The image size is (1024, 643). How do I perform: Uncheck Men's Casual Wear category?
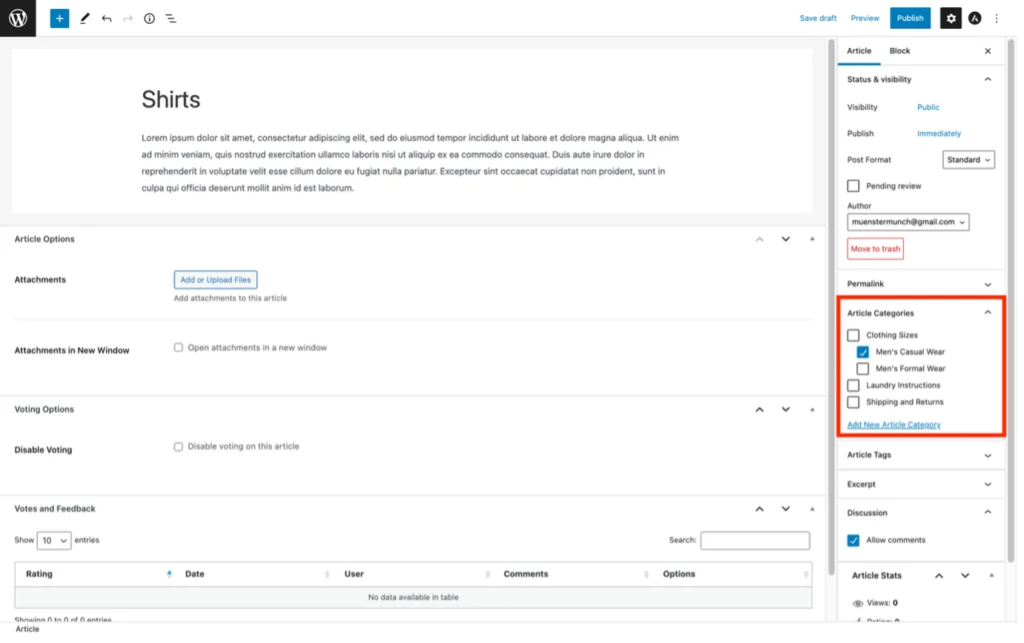click(x=863, y=352)
